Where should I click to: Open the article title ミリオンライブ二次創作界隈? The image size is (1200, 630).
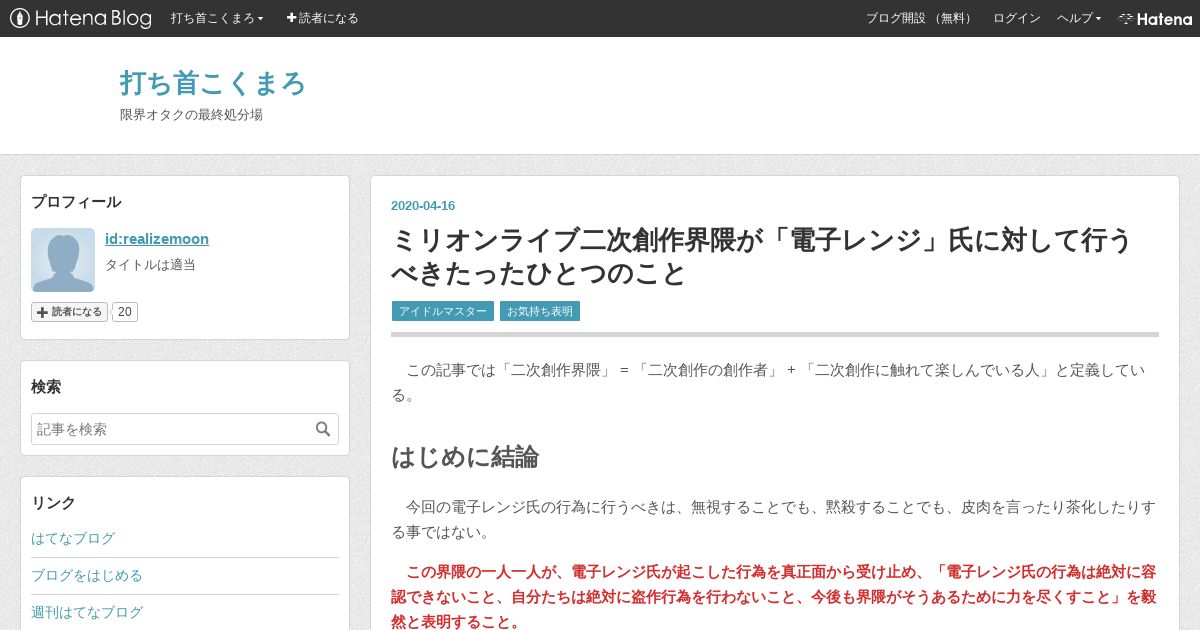tap(760, 257)
